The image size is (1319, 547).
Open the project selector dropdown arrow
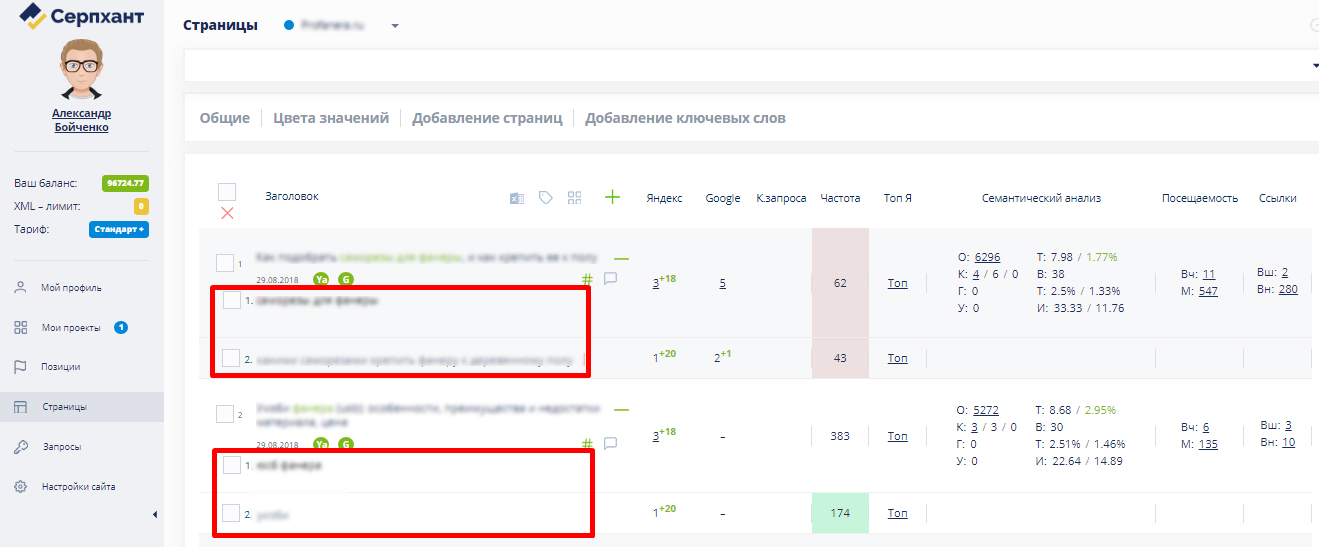click(395, 26)
